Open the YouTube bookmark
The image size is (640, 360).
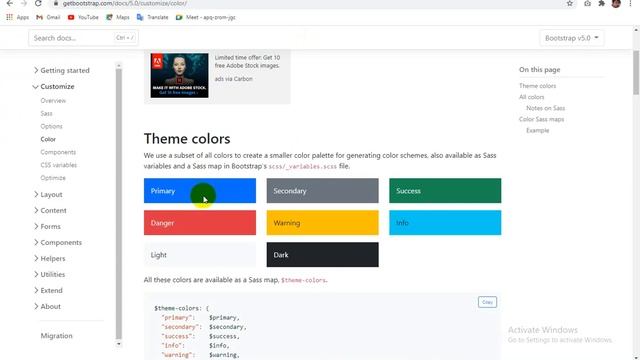(83, 17)
